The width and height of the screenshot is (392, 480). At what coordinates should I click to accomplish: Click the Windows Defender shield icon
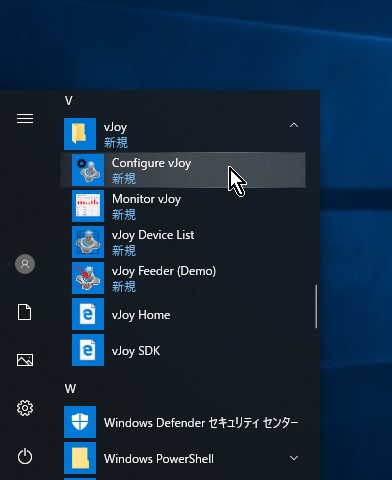(80, 422)
